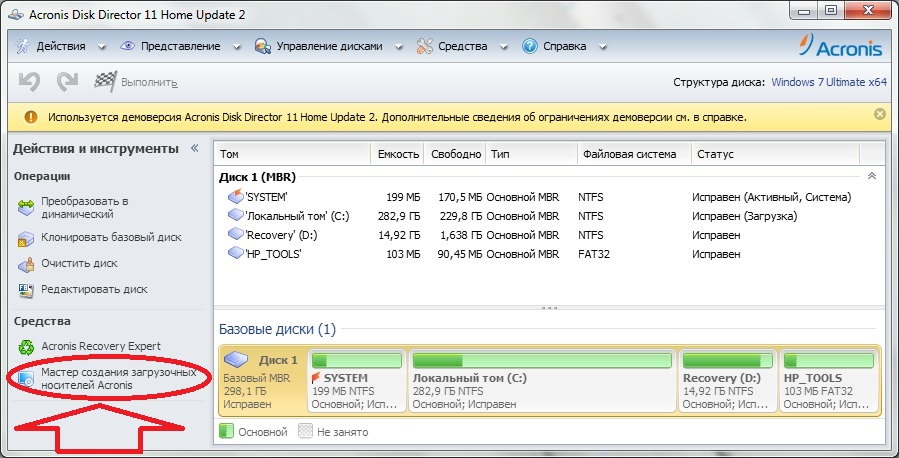
Task: Click the disk management menu icon
Action: 263,46
